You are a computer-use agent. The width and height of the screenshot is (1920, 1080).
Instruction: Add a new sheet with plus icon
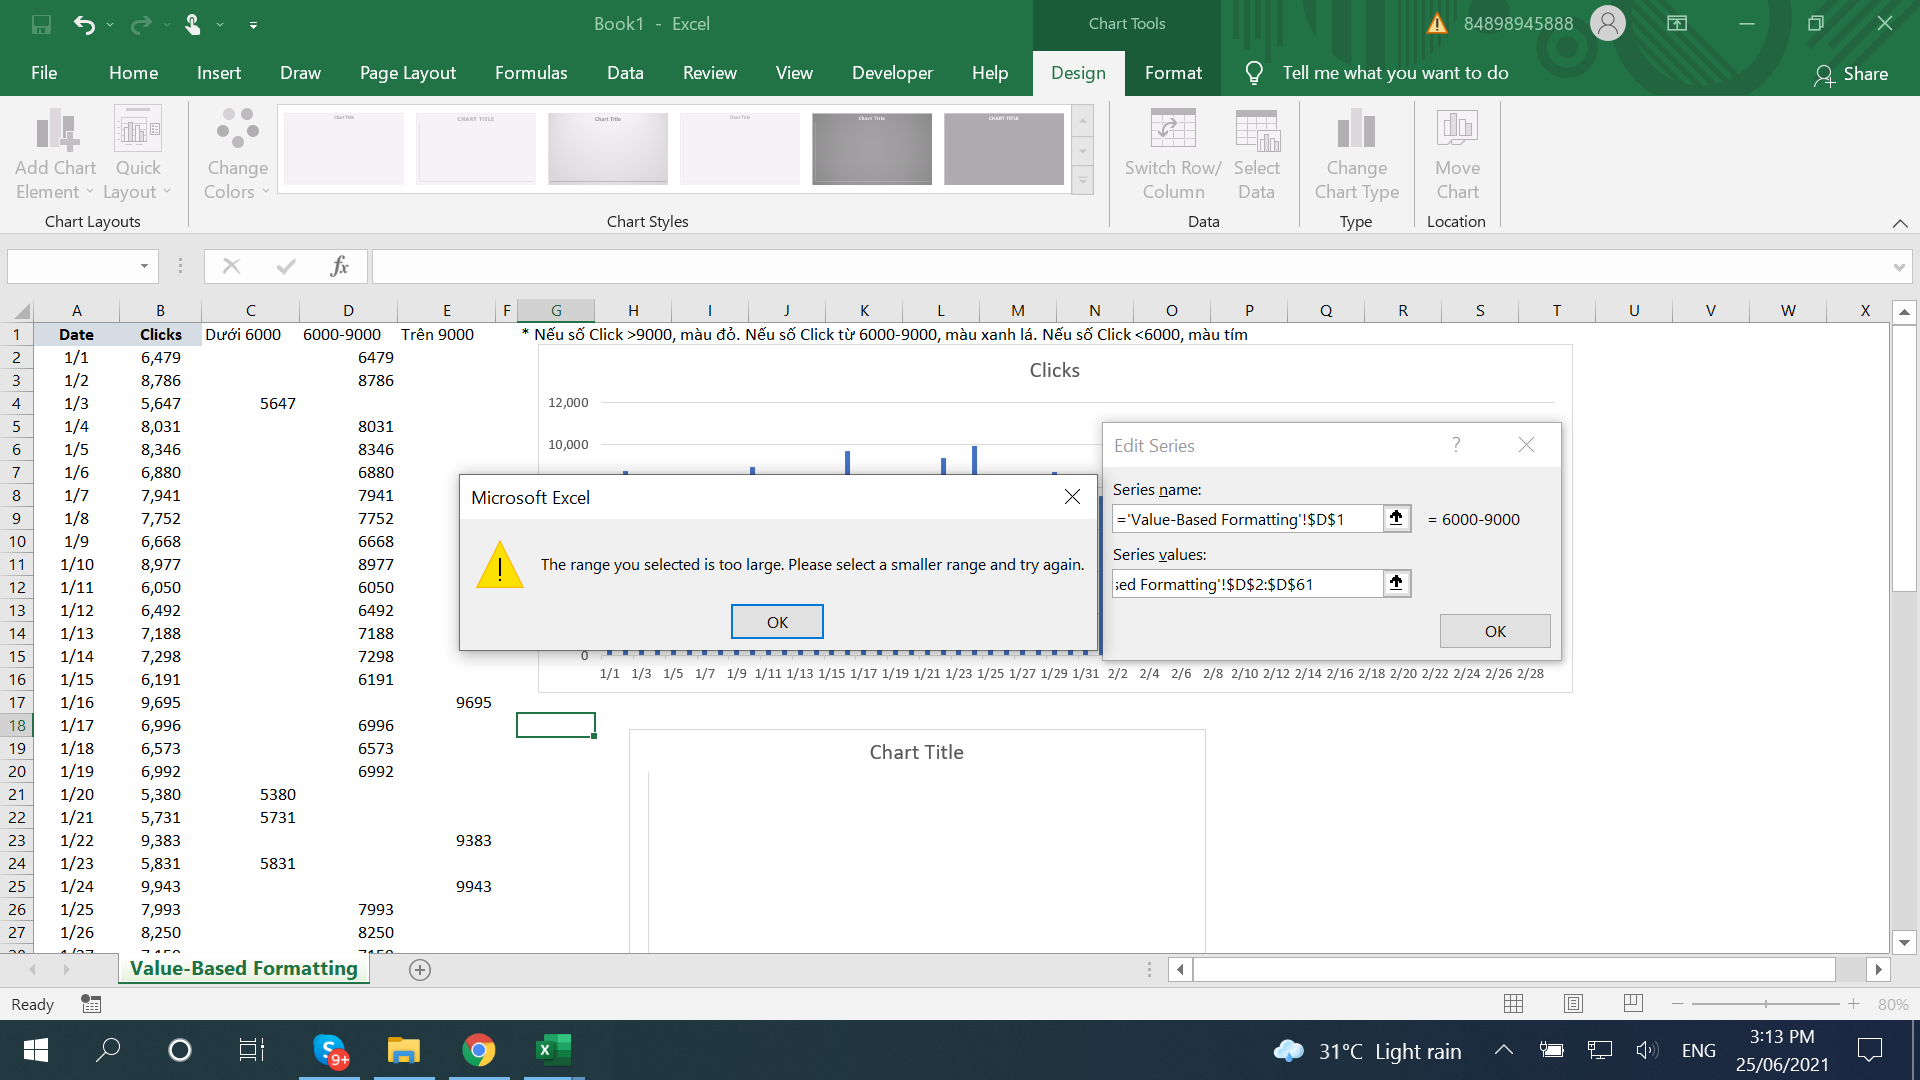420,969
